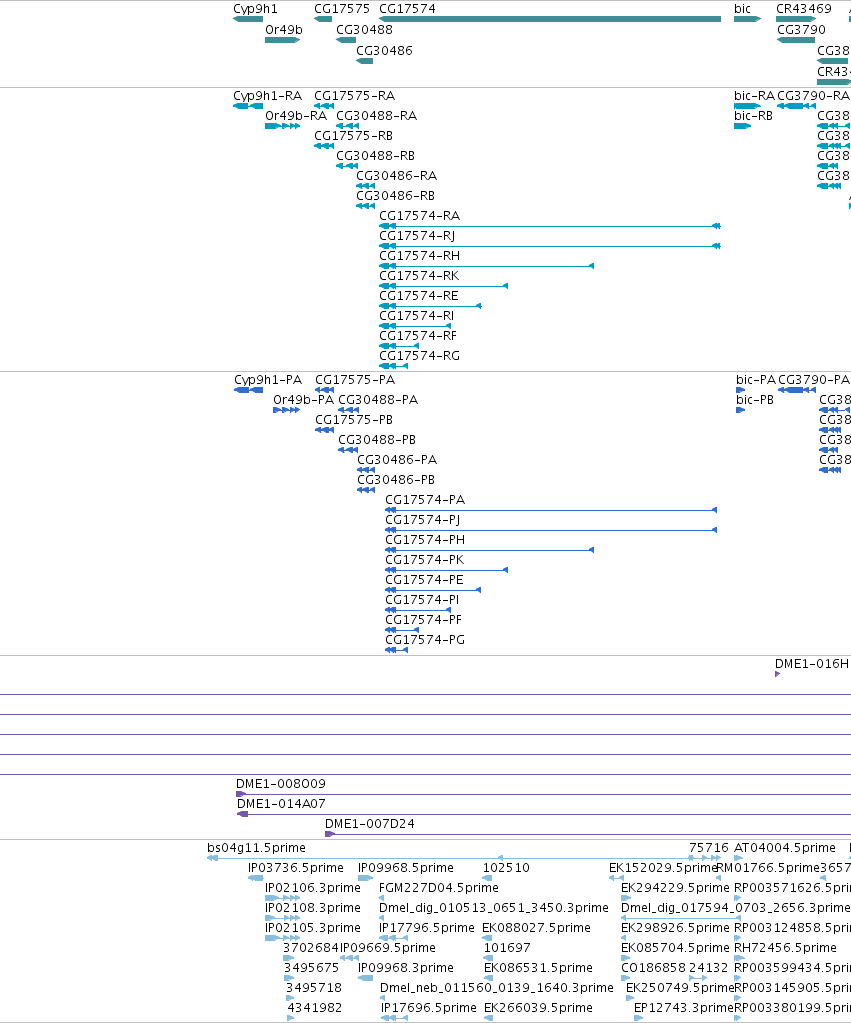Click the bic gene label
The width and height of the screenshot is (851, 1023).
pyautogui.click(x=743, y=8)
